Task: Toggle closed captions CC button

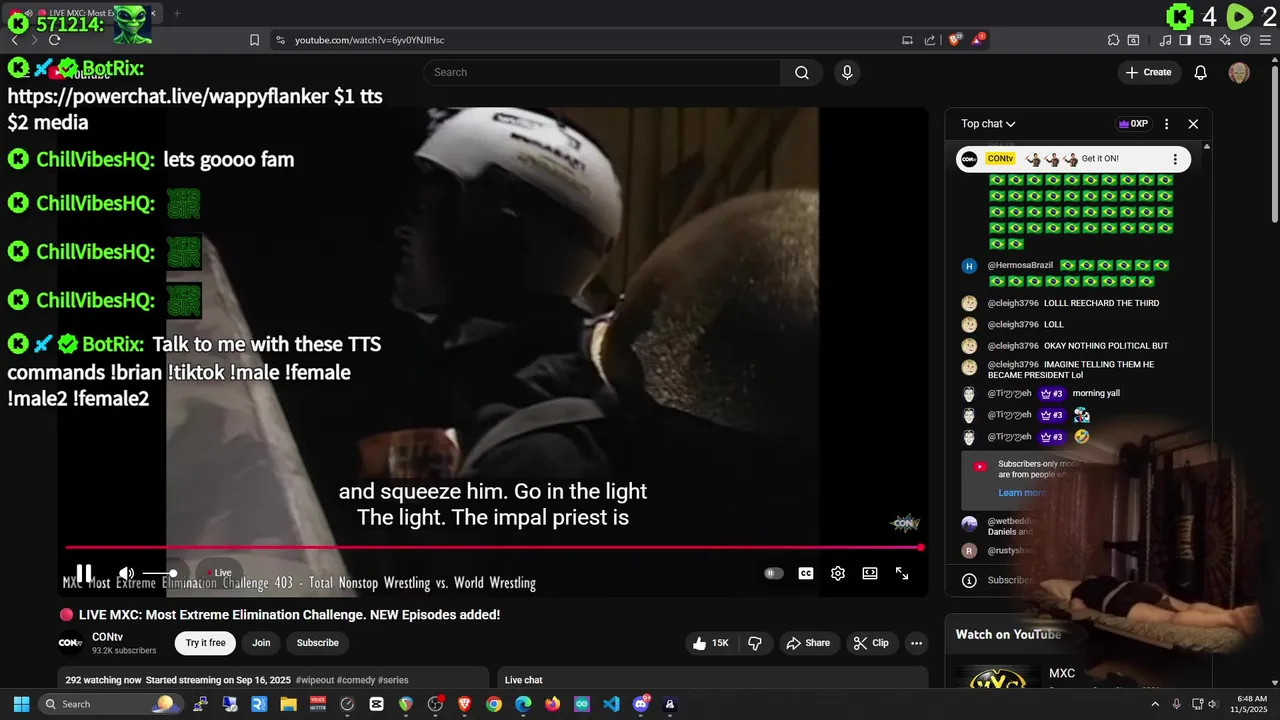Action: point(806,573)
